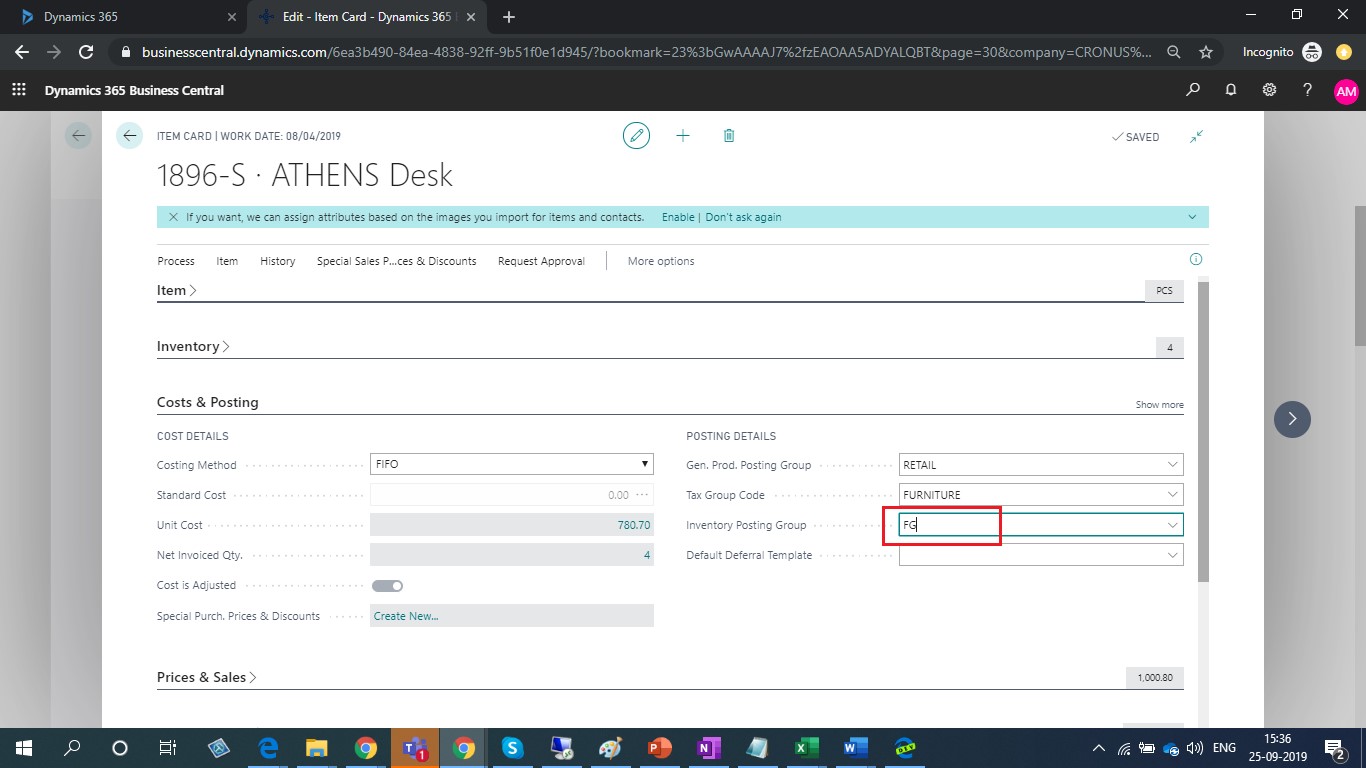
Task: Open the History menu
Action: pos(278,261)
